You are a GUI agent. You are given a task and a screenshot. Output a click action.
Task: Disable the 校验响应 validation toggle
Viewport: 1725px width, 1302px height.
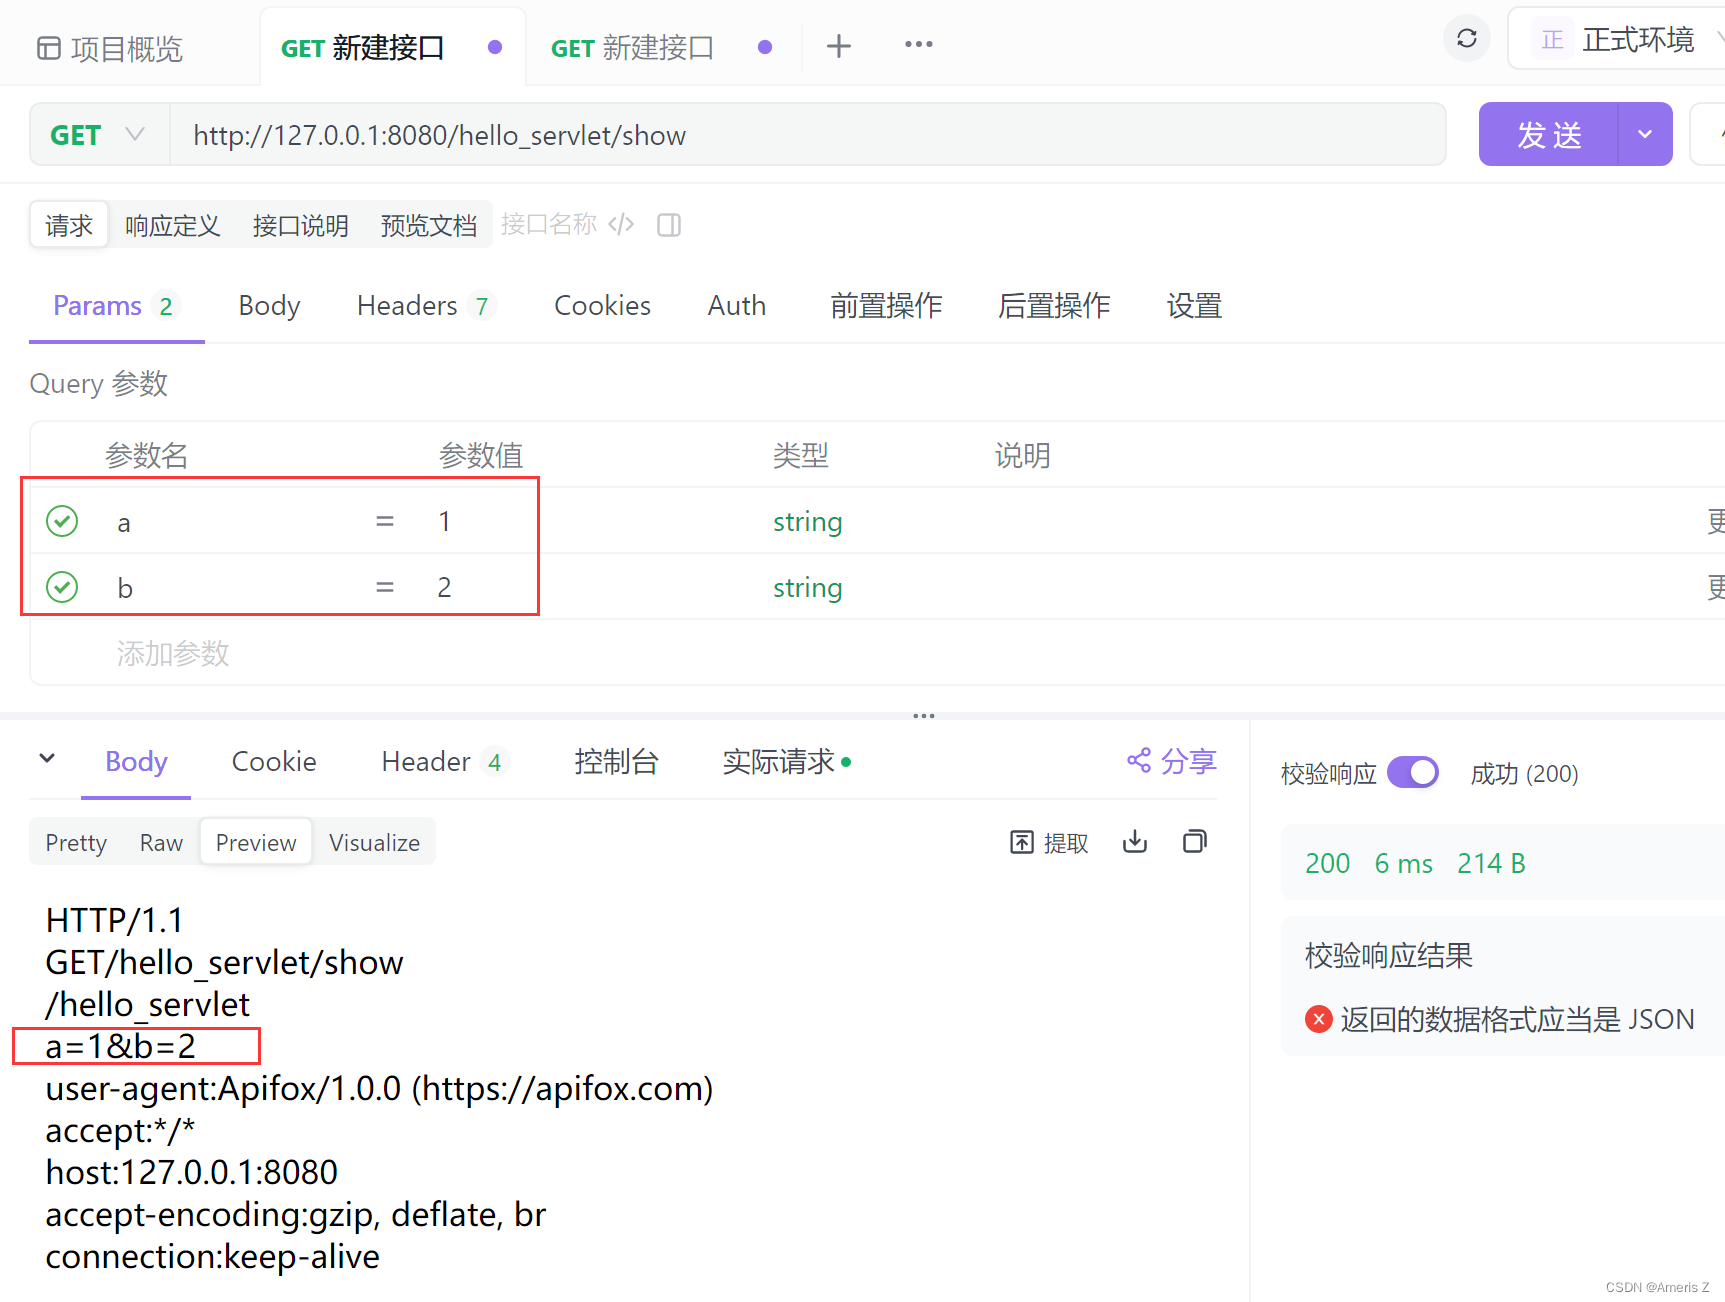tap(1413, 772)
